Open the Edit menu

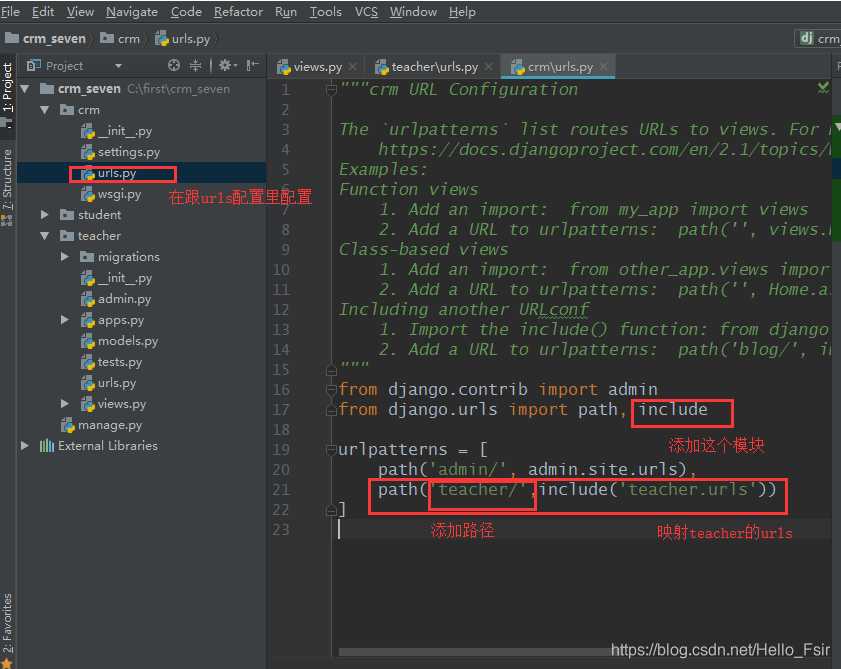pos(43,11)
